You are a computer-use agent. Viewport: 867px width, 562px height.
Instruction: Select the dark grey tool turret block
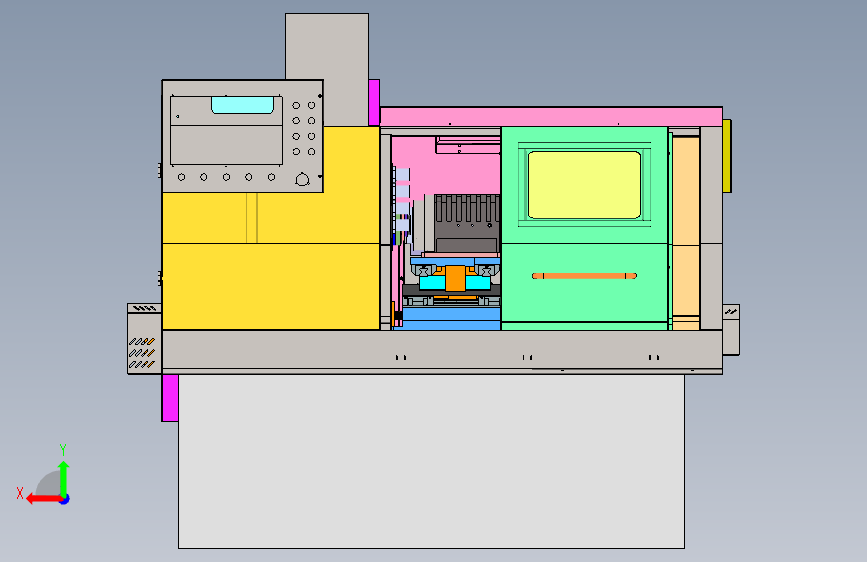point(467,223)
